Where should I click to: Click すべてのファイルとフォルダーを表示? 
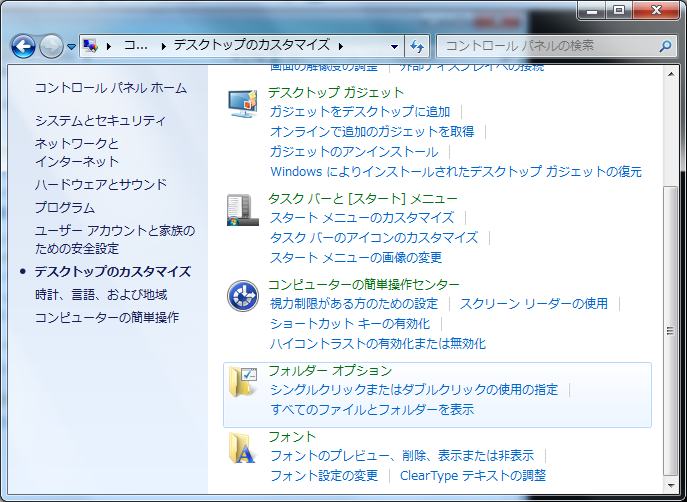click(x=372, y=410)
